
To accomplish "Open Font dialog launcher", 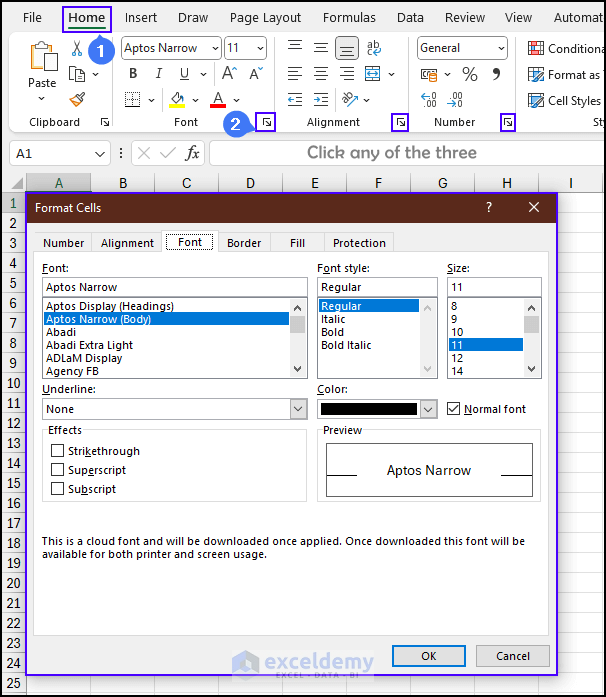I will click(266, 122).
